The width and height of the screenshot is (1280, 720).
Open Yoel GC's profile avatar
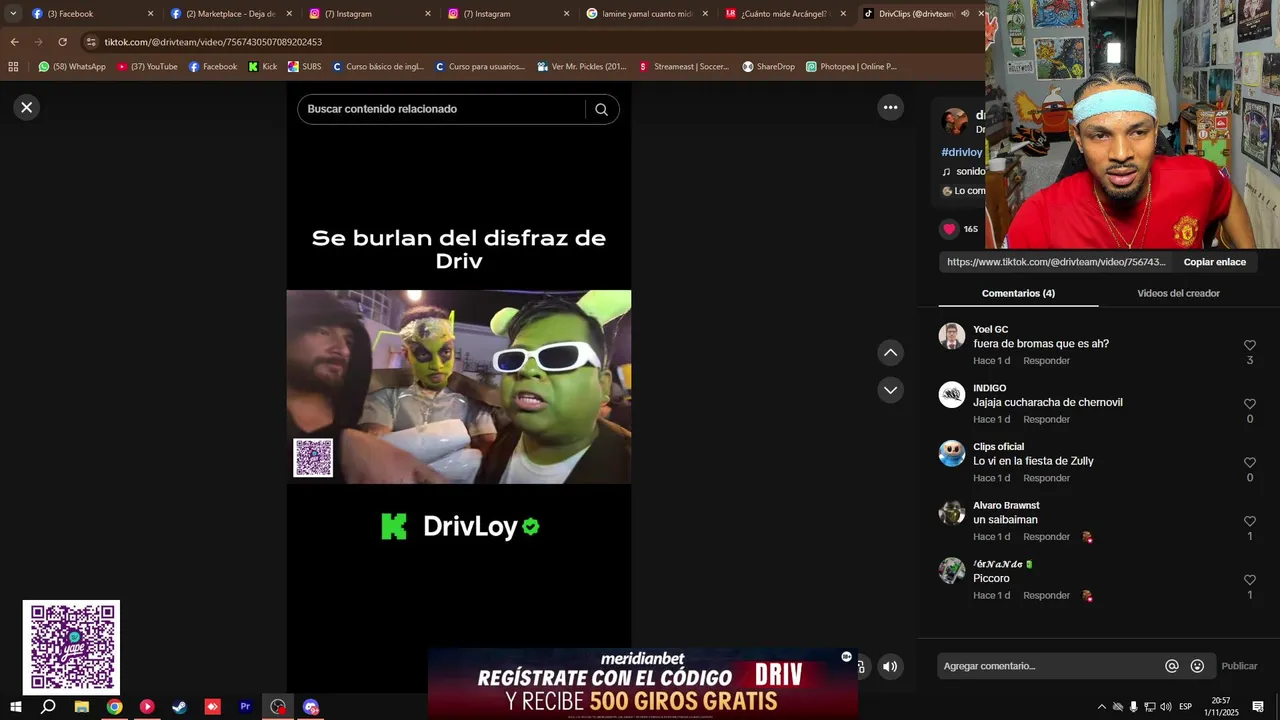click(x=952, y=336)
